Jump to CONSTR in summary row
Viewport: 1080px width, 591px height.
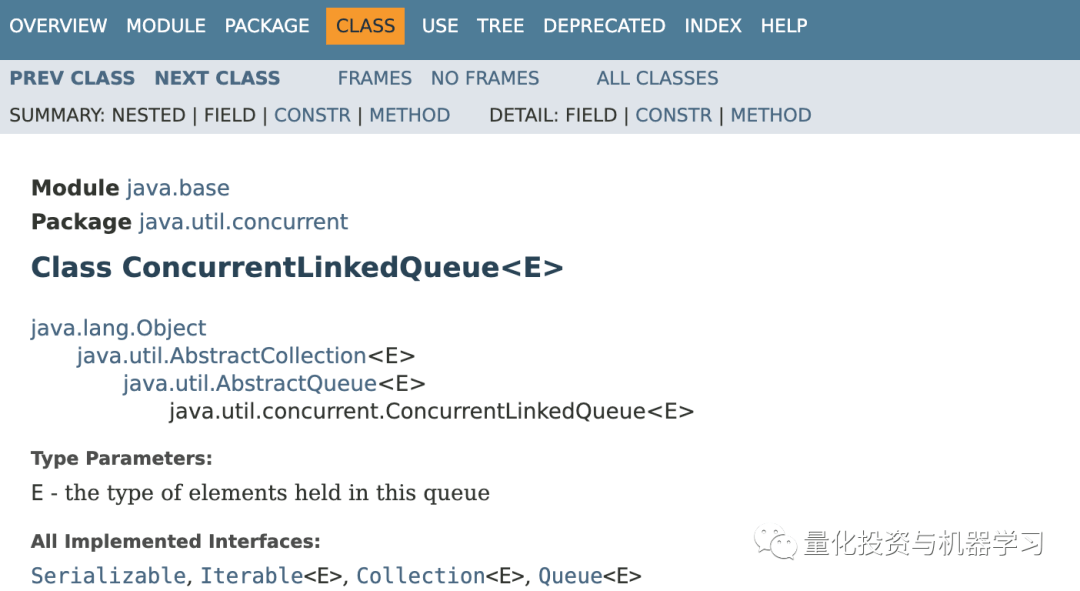(312, 115)
